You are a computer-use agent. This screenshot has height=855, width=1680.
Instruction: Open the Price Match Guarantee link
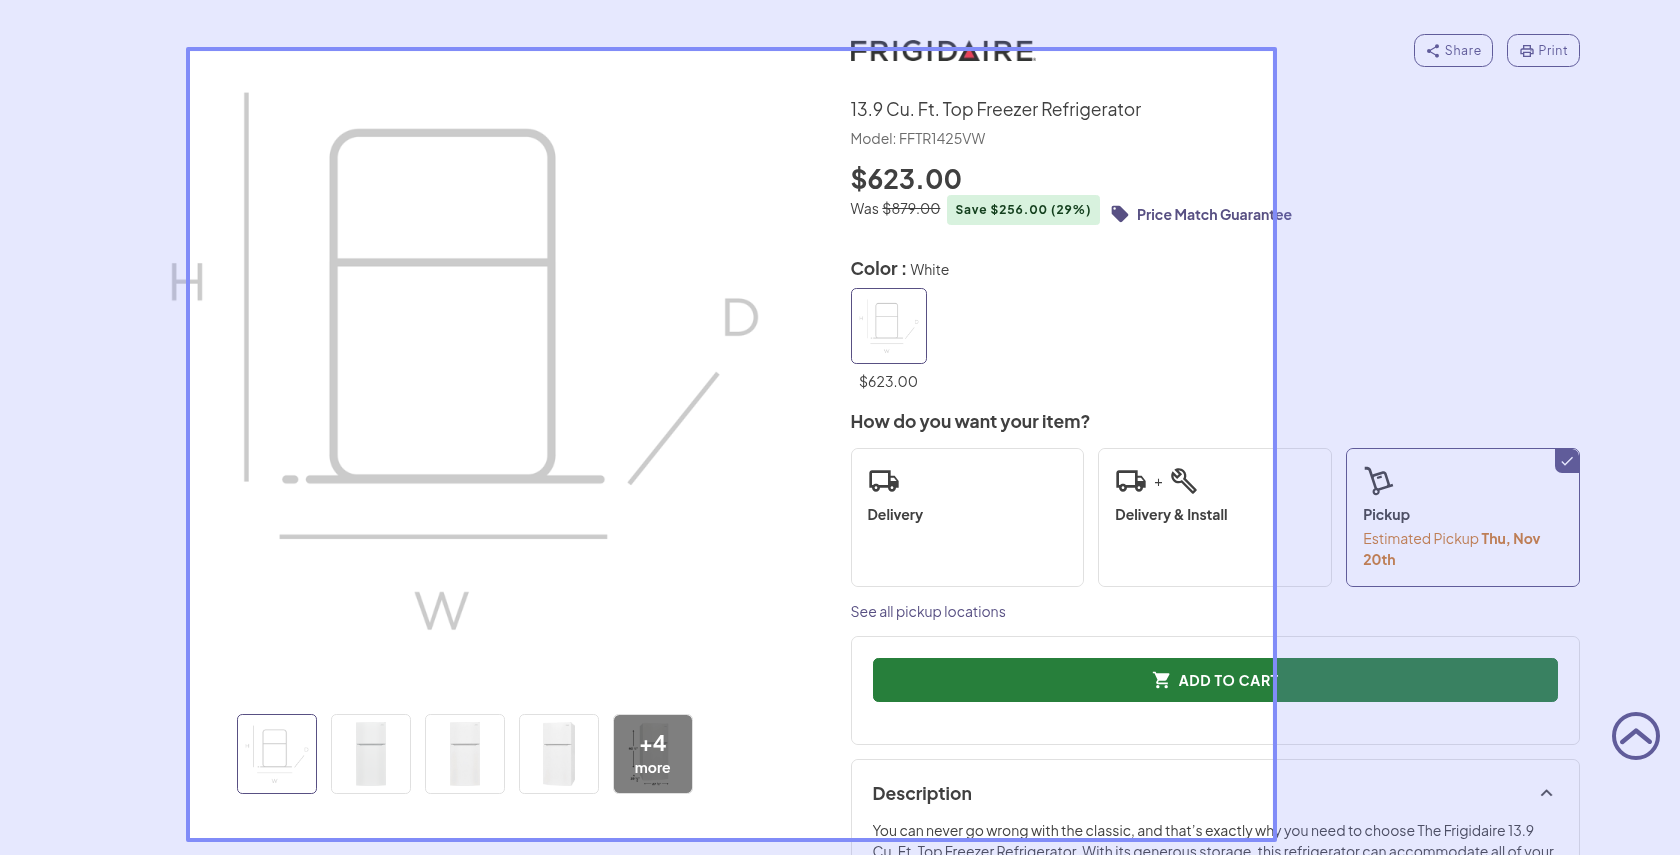point(1213,215)
